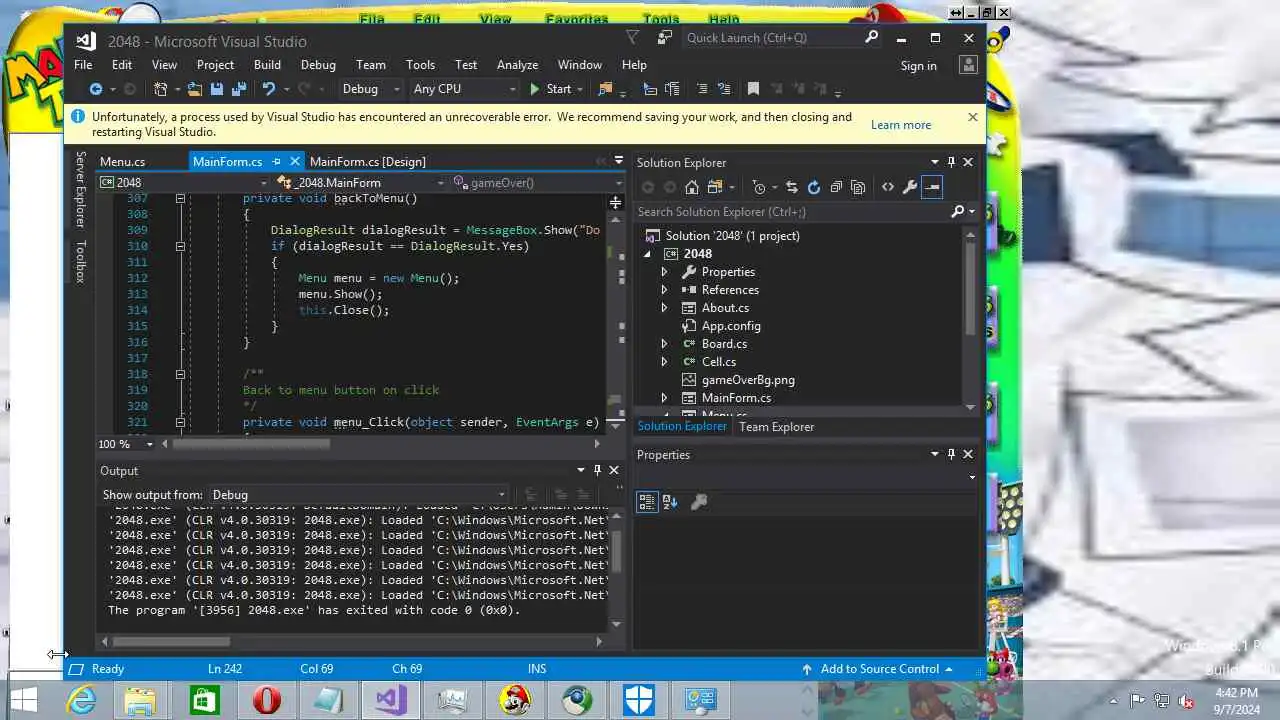The image size is (1280, 720).
Task: Toggle auto-hide pin on Properties panel
Action: click(951, 454)
